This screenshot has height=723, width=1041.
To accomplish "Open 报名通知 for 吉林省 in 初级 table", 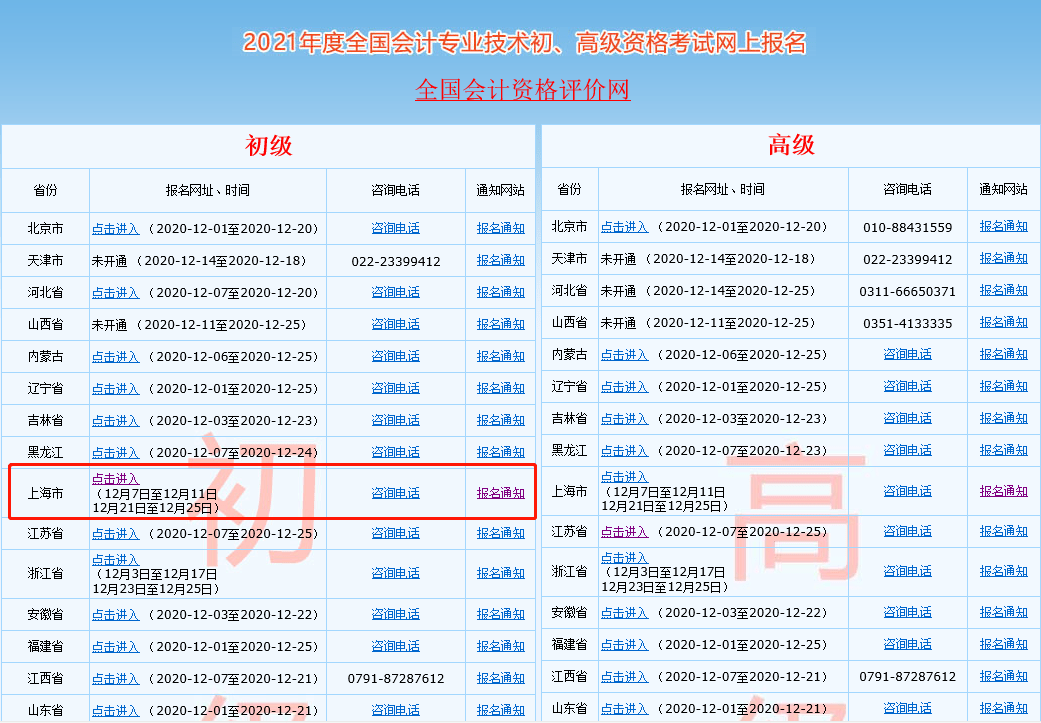I will 501,420.
